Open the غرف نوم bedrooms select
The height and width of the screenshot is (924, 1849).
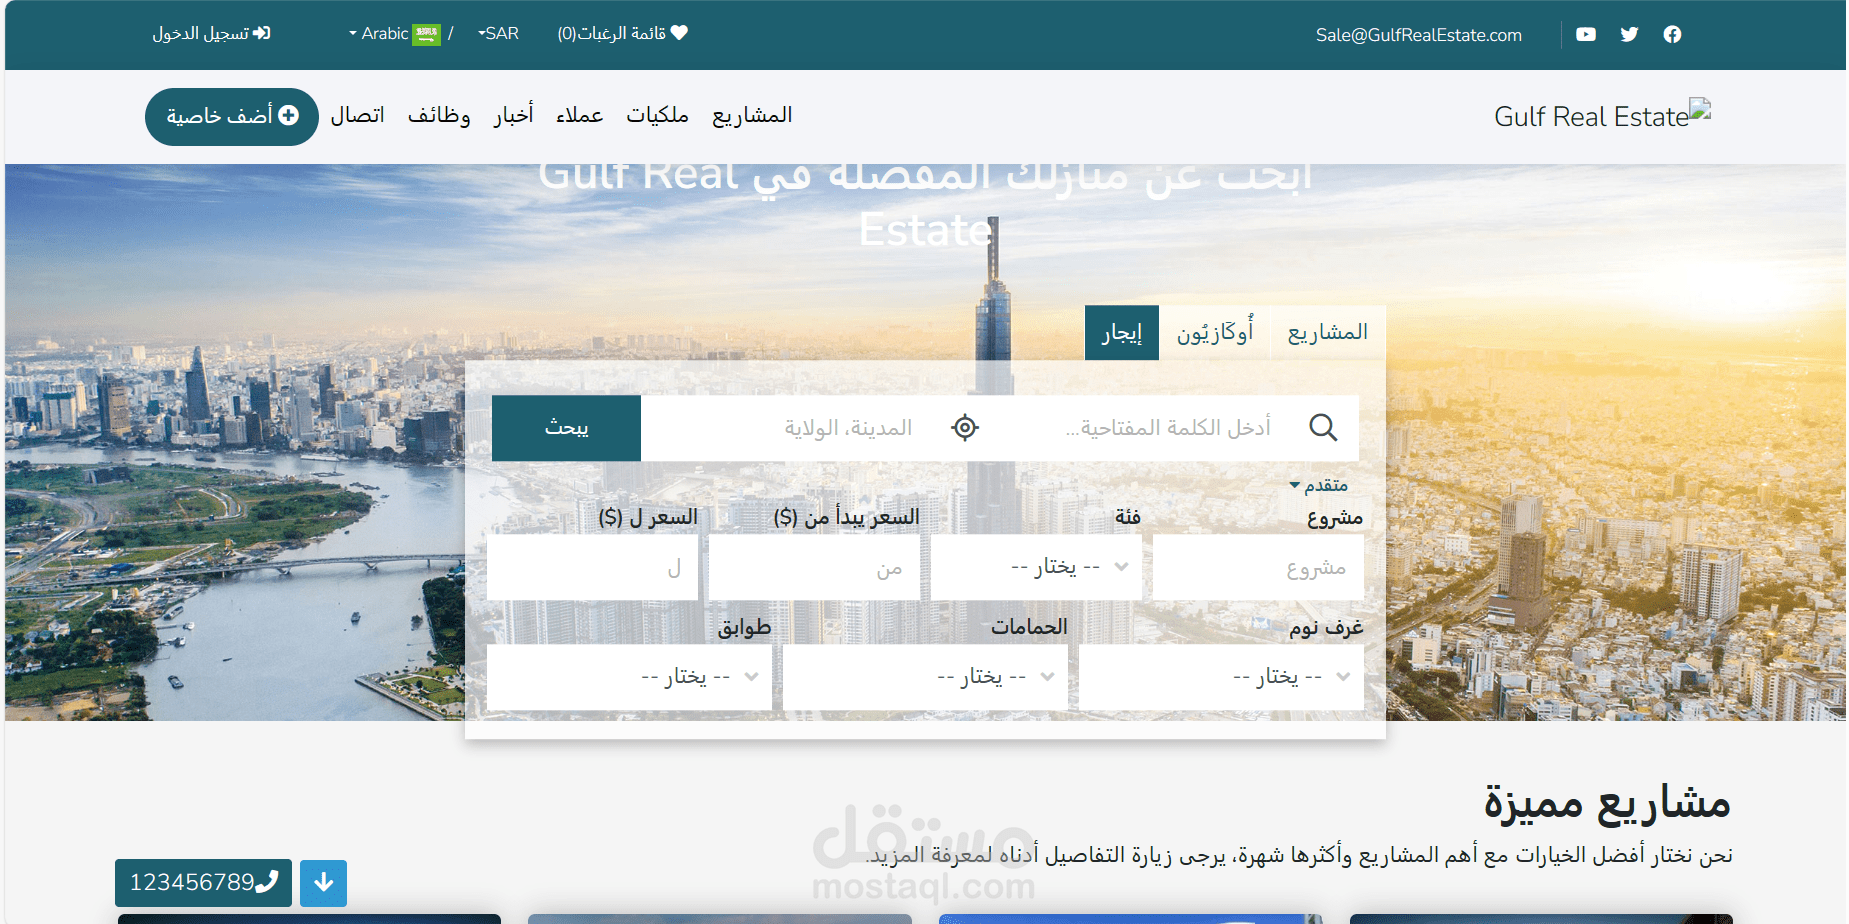click(x=1221, y=677)
